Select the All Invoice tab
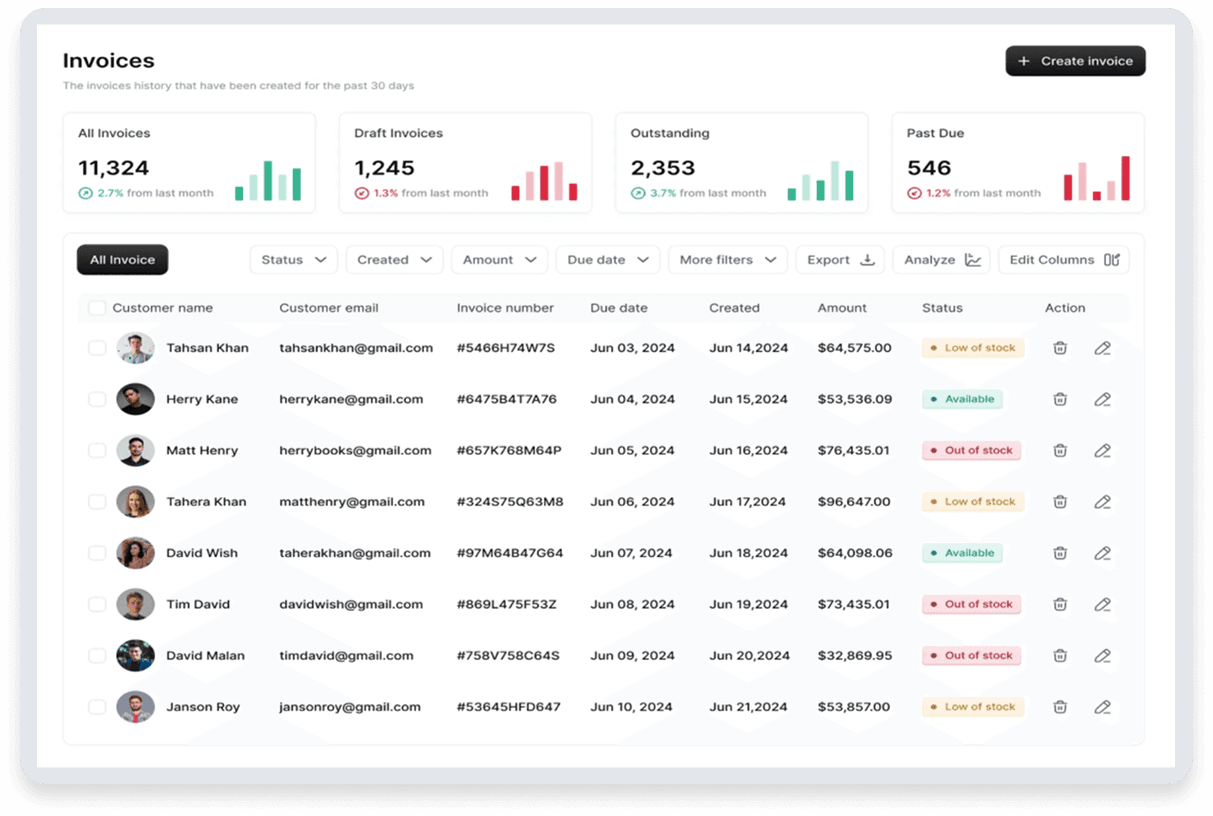 pyautogui.click(x=122, y=260)
